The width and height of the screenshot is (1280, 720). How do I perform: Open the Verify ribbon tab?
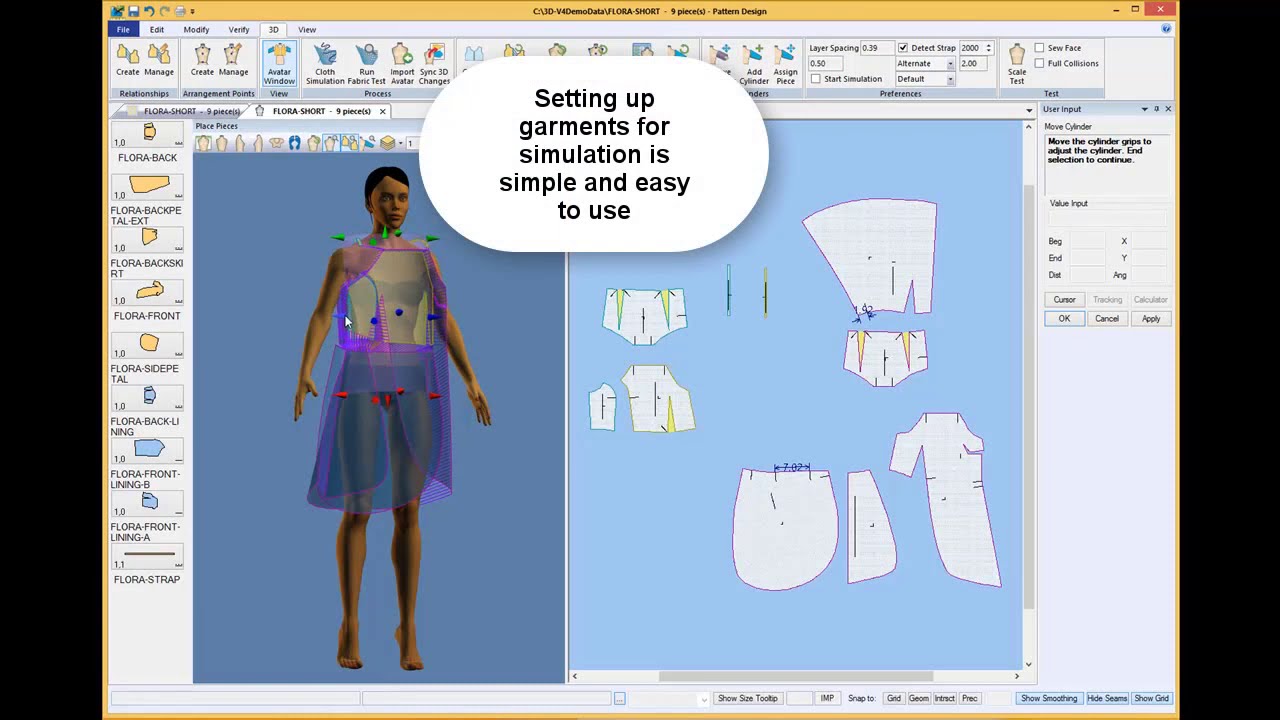(238, 30)
